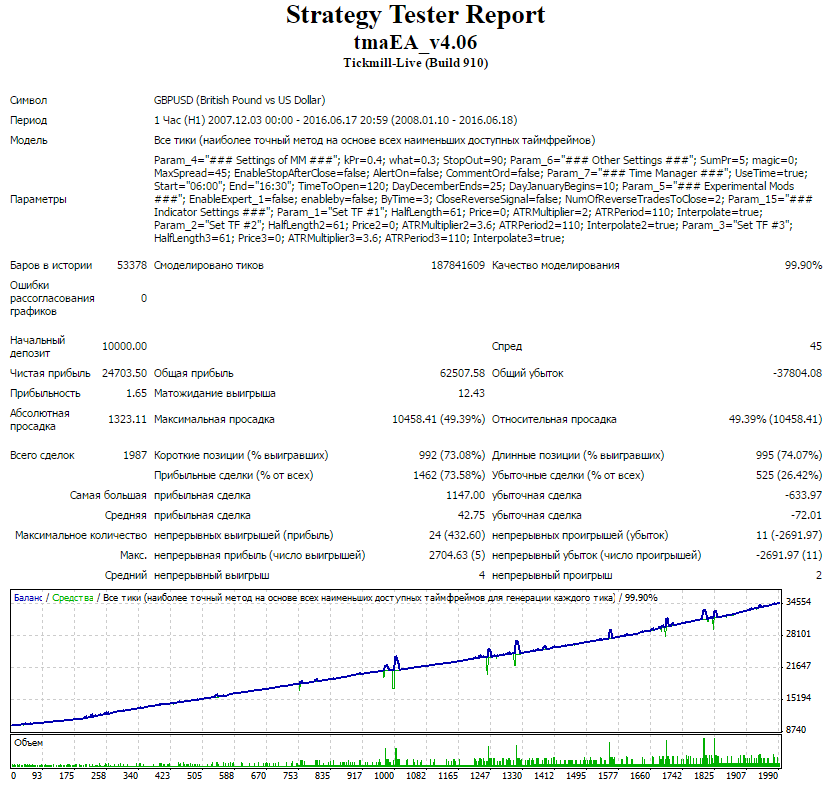Click the tmaEA_v4.06 expert name heading
Viewport: 833px width, 786px height.
coord(415,42)
